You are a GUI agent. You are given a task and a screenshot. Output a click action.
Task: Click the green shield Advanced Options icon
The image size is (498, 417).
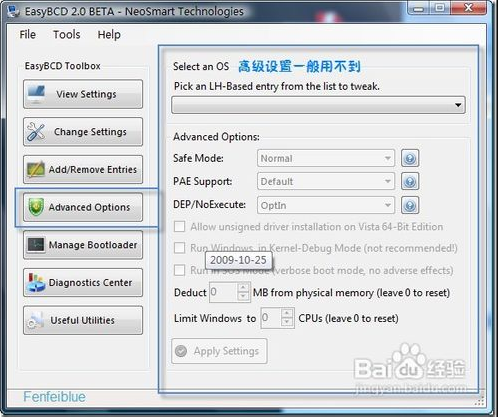[x=36, y=207]
